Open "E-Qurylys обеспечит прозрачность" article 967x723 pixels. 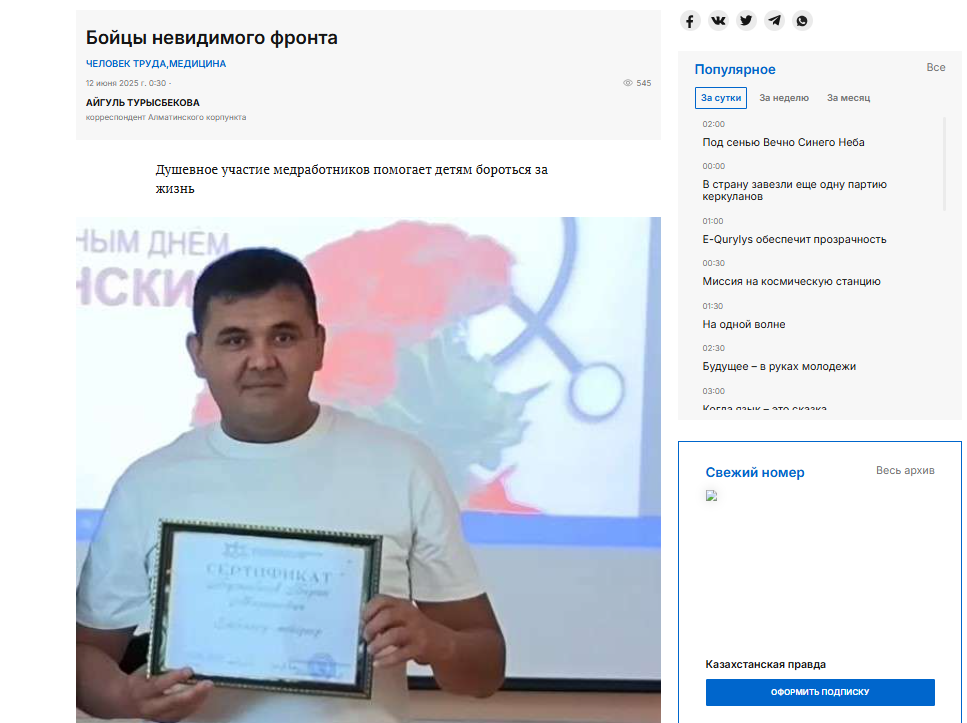[794, 240]
